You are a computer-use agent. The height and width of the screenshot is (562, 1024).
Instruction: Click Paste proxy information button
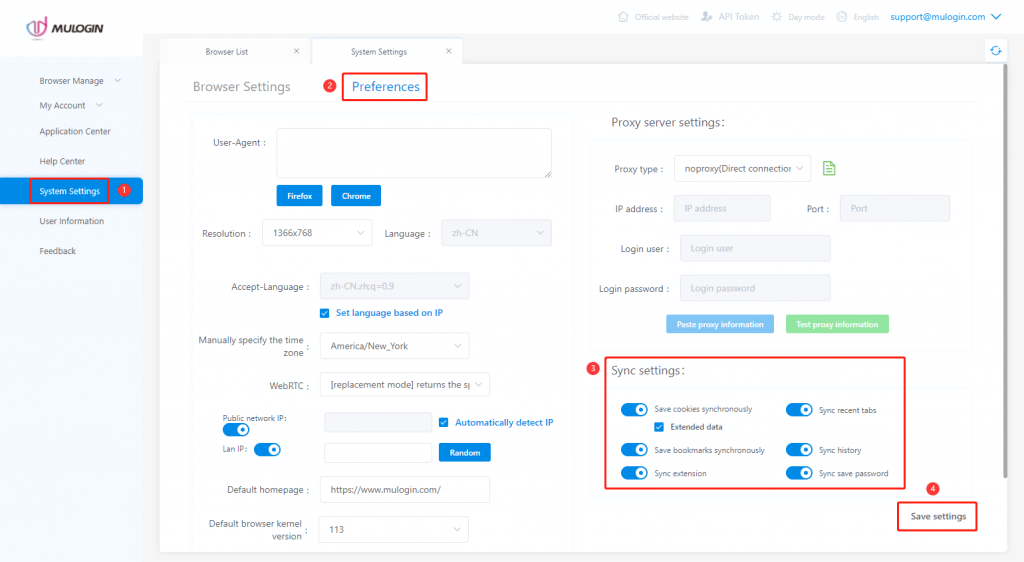coord(720,324)
